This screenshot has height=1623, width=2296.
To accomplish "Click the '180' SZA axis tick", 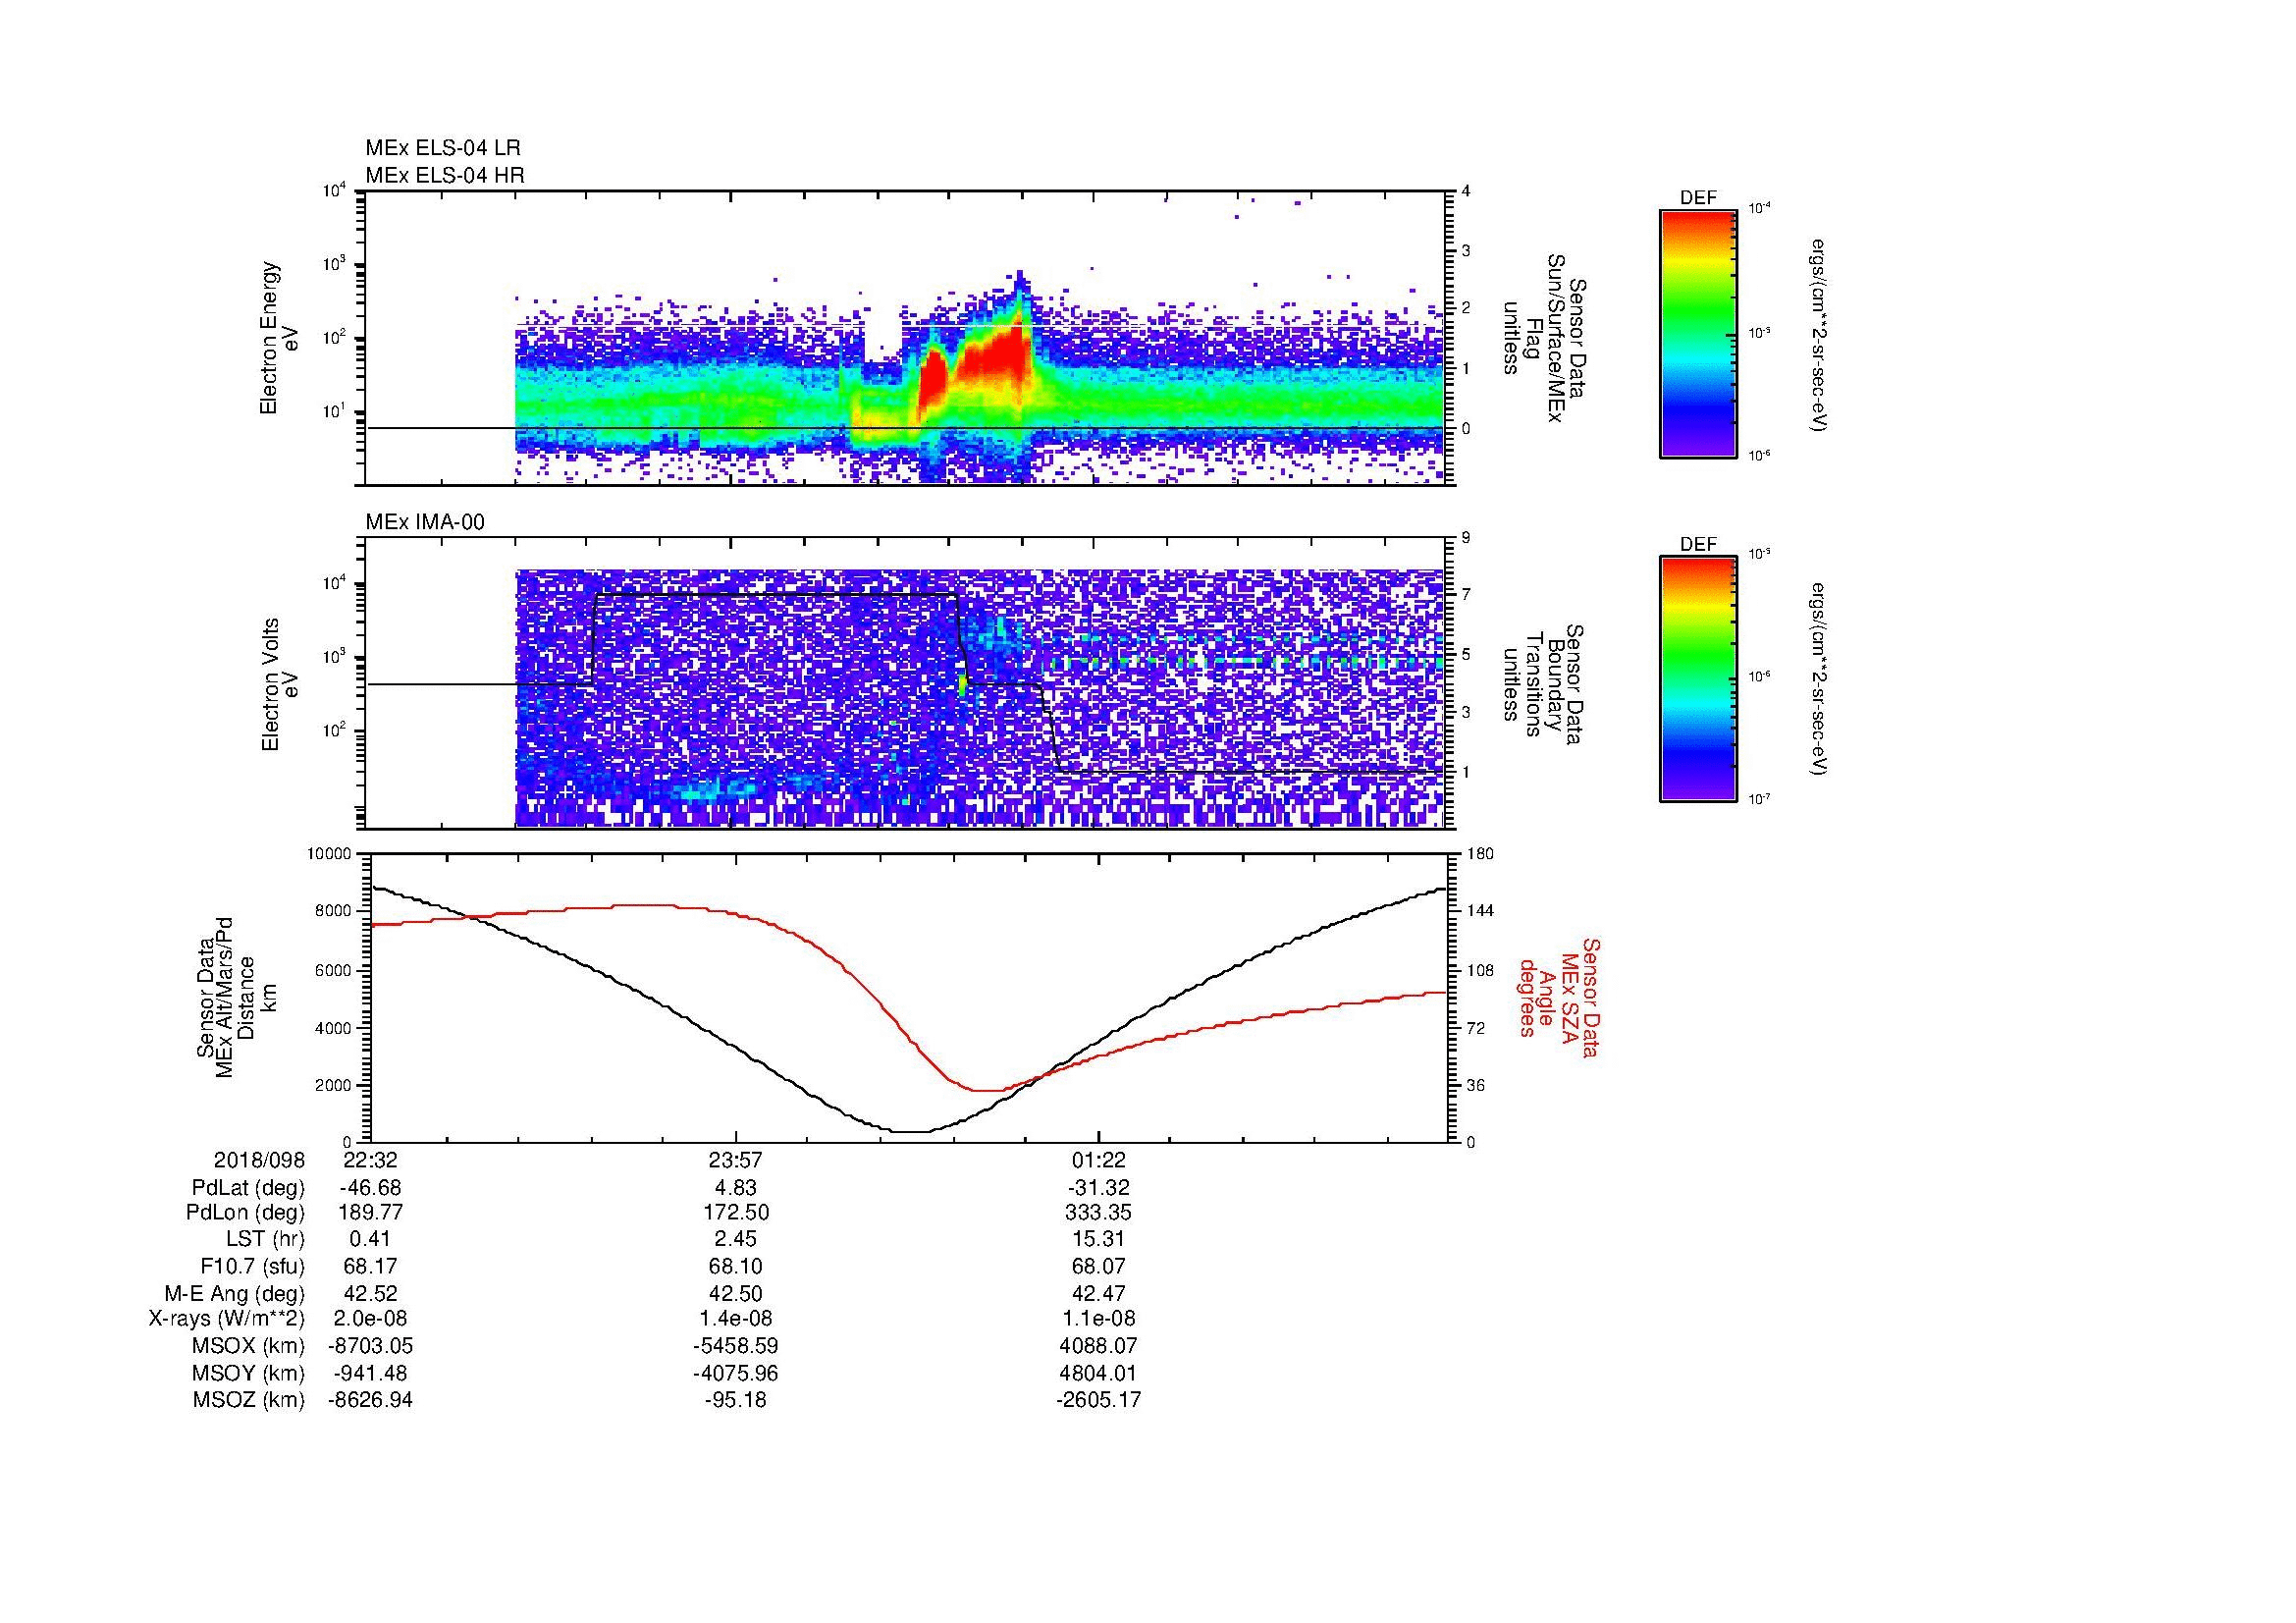I will [1481, 854].
